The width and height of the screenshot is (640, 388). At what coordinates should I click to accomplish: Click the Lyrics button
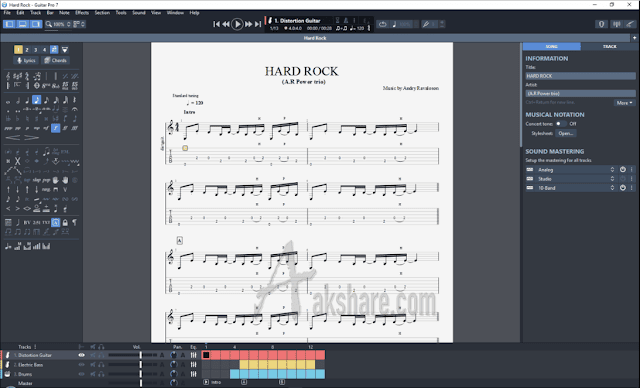click(x=26, y=60)
